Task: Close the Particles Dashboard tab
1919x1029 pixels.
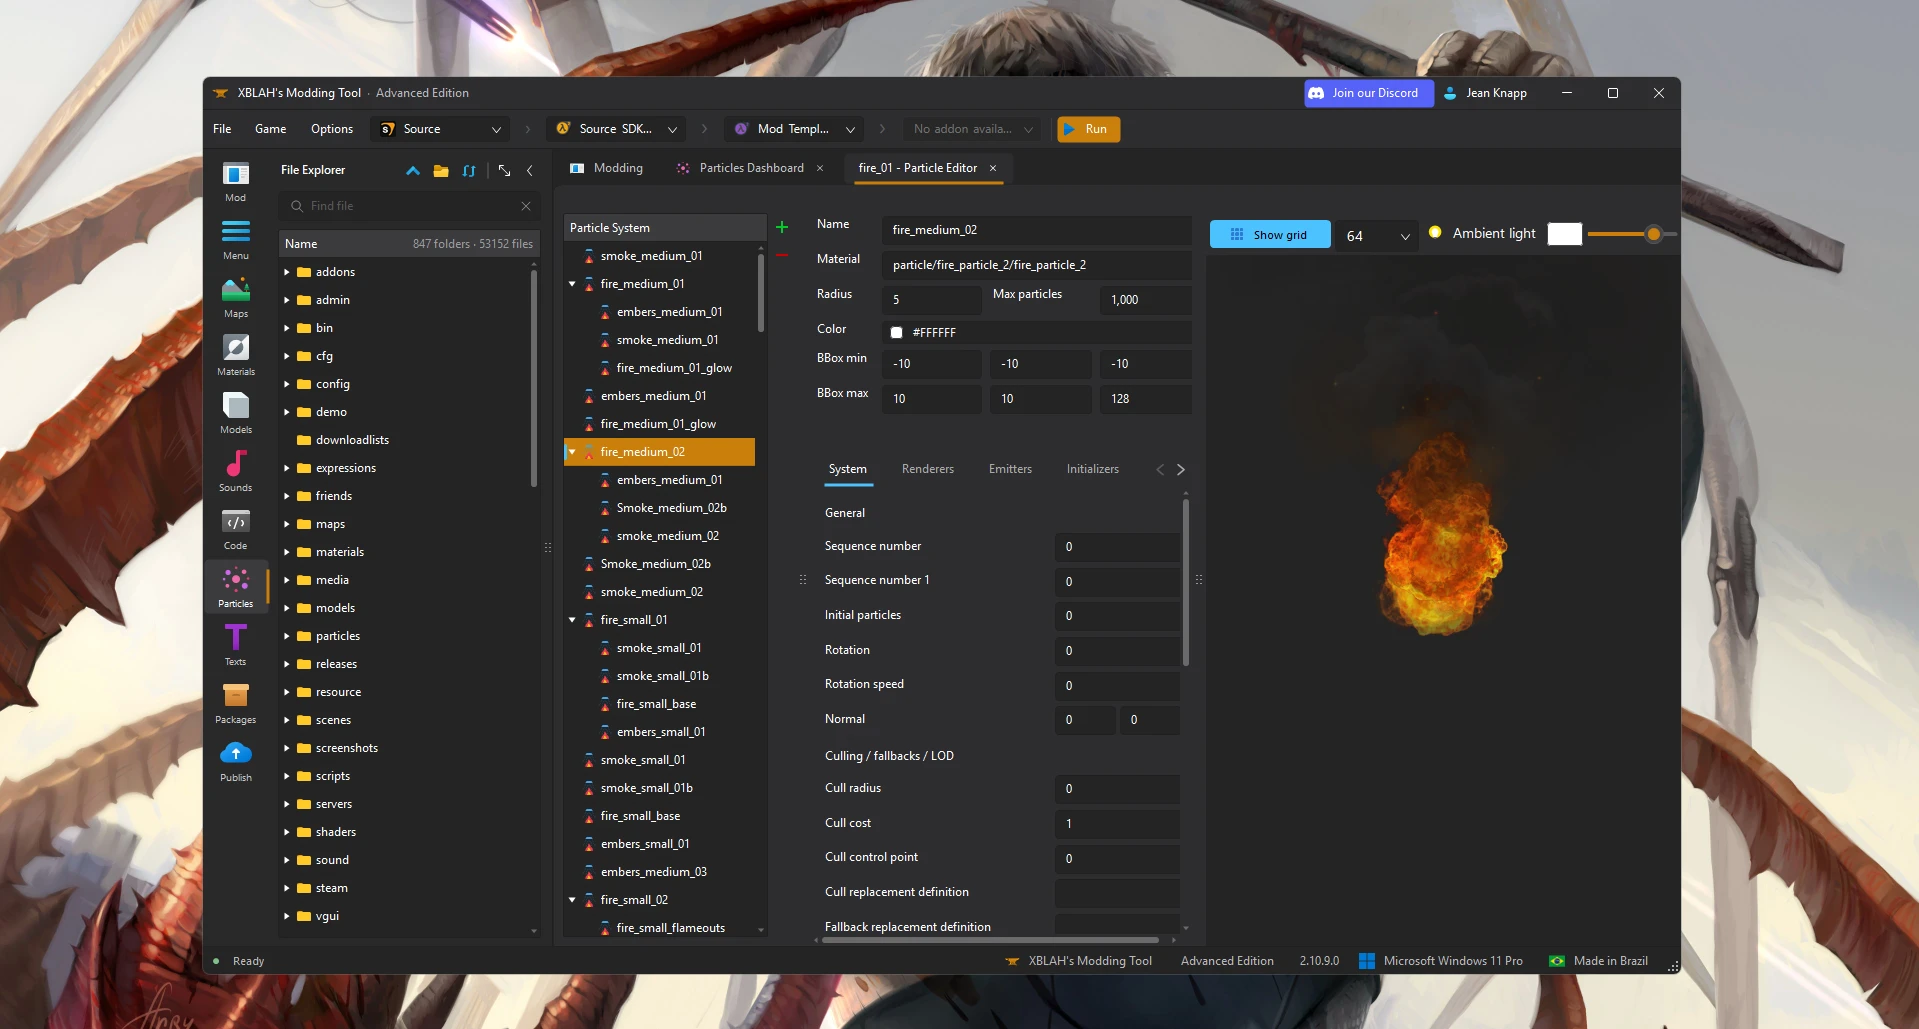Action: pyautogui.click(x=820, y=168)
